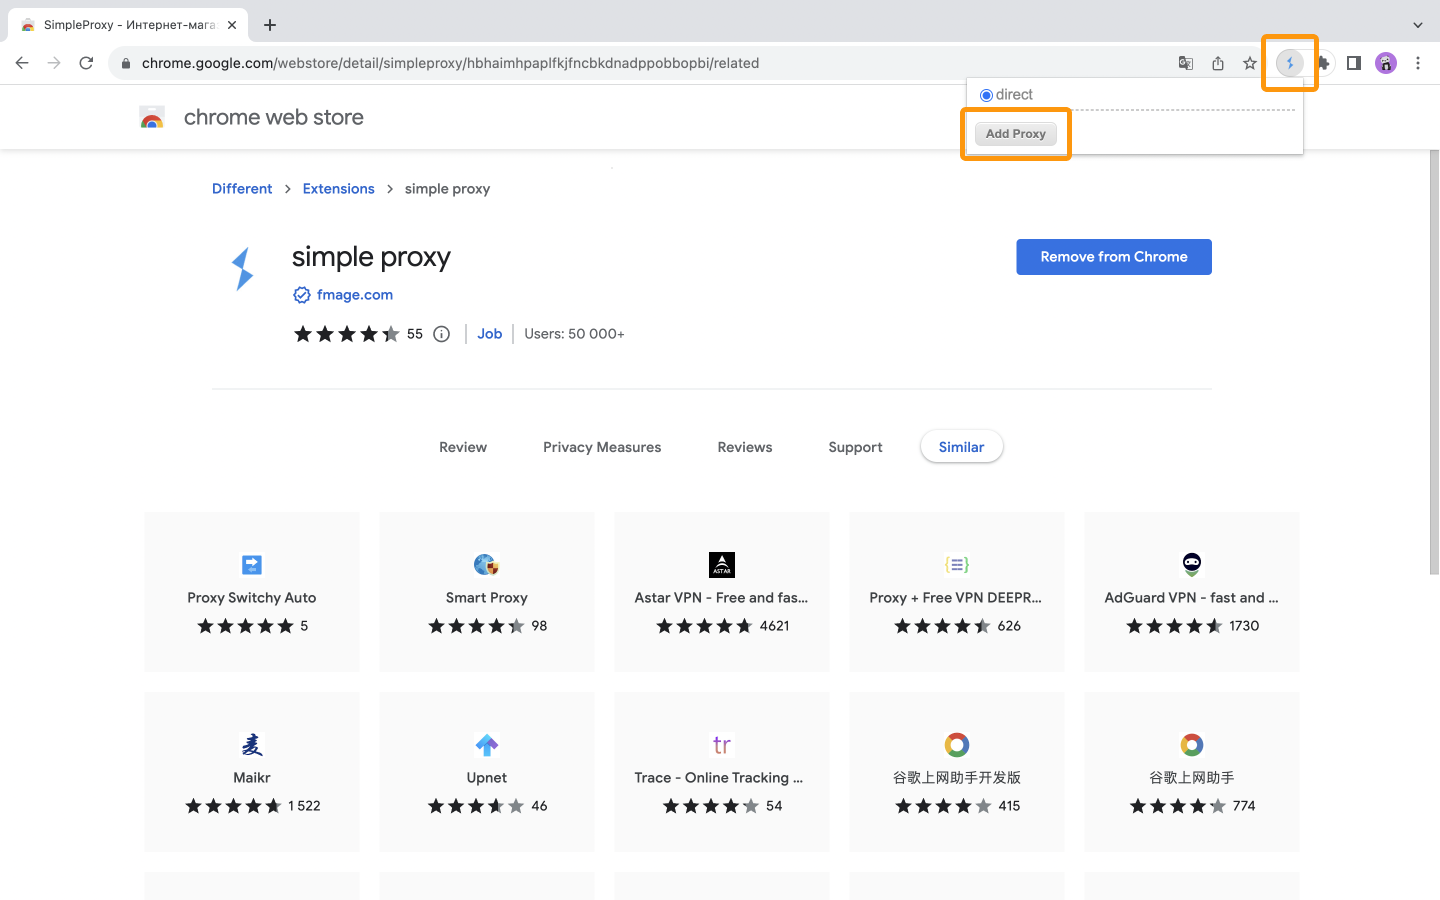Screen dimensions: 1440x900
Task: Switch to Privacy Measures tab
Action: pyautogui.click(x=602, y=447)
